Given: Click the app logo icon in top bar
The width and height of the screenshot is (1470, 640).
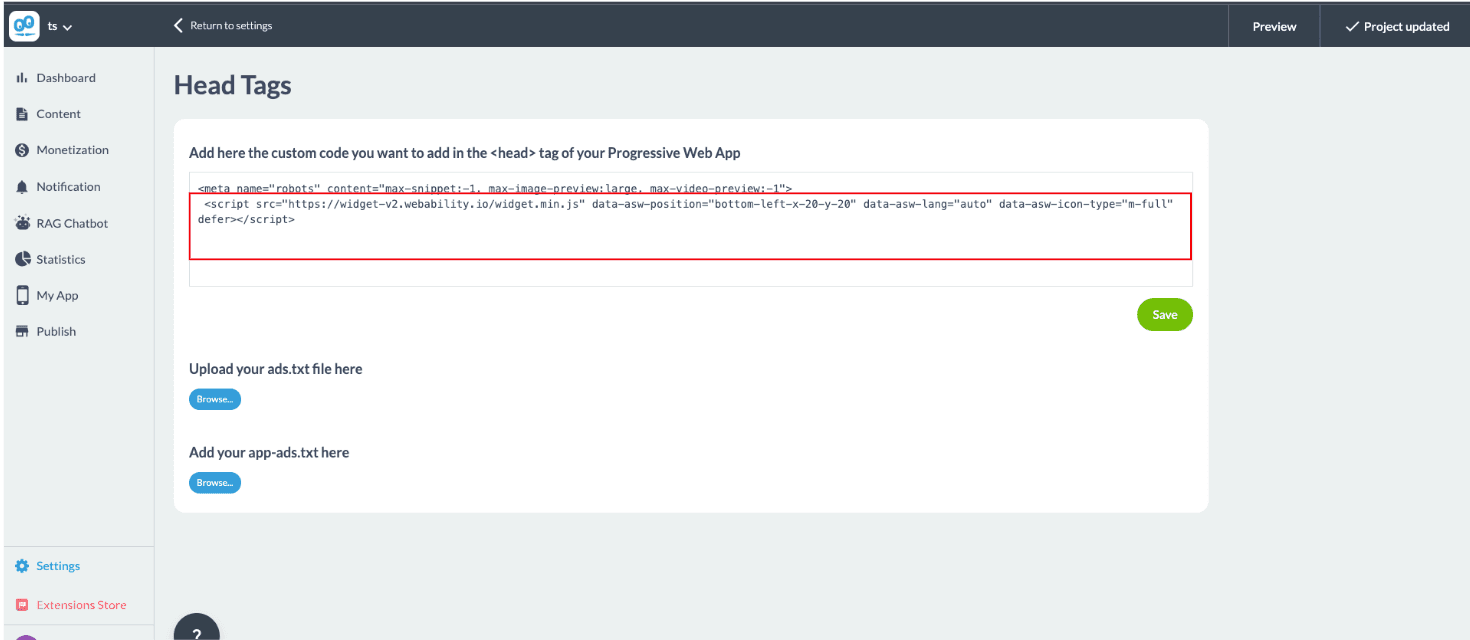Looking at the screenshot, I should pos(24,26).
